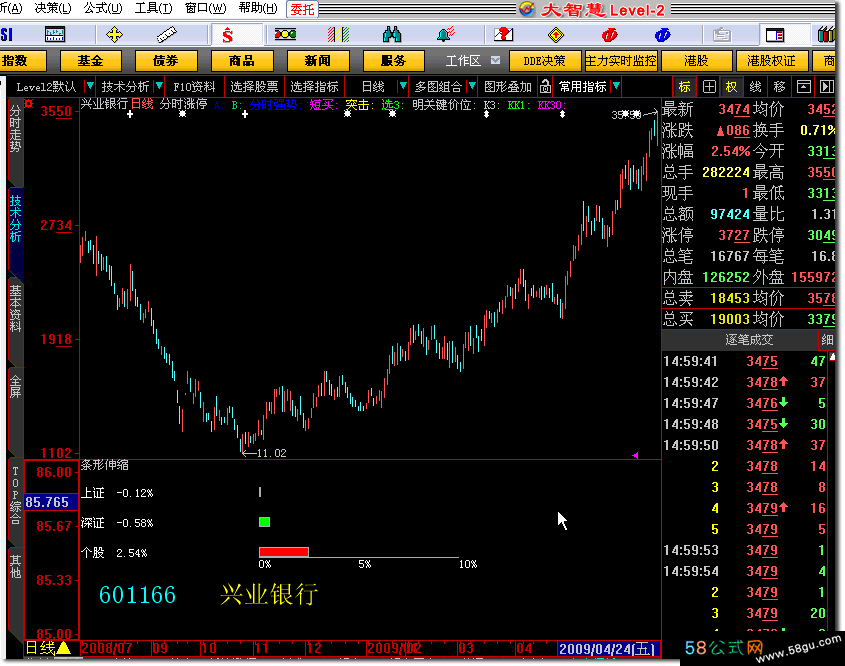Open F10资料 stock information
Viewport: 845px width, 666px height.
194,87
